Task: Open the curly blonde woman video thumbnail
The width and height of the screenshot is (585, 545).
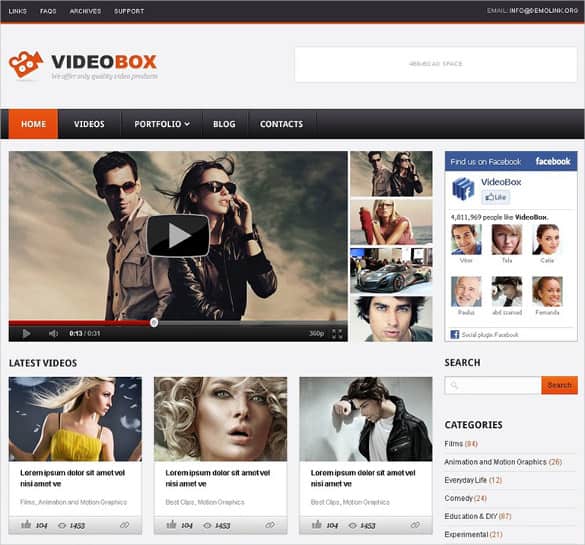Action: click(x=220, y=419)
